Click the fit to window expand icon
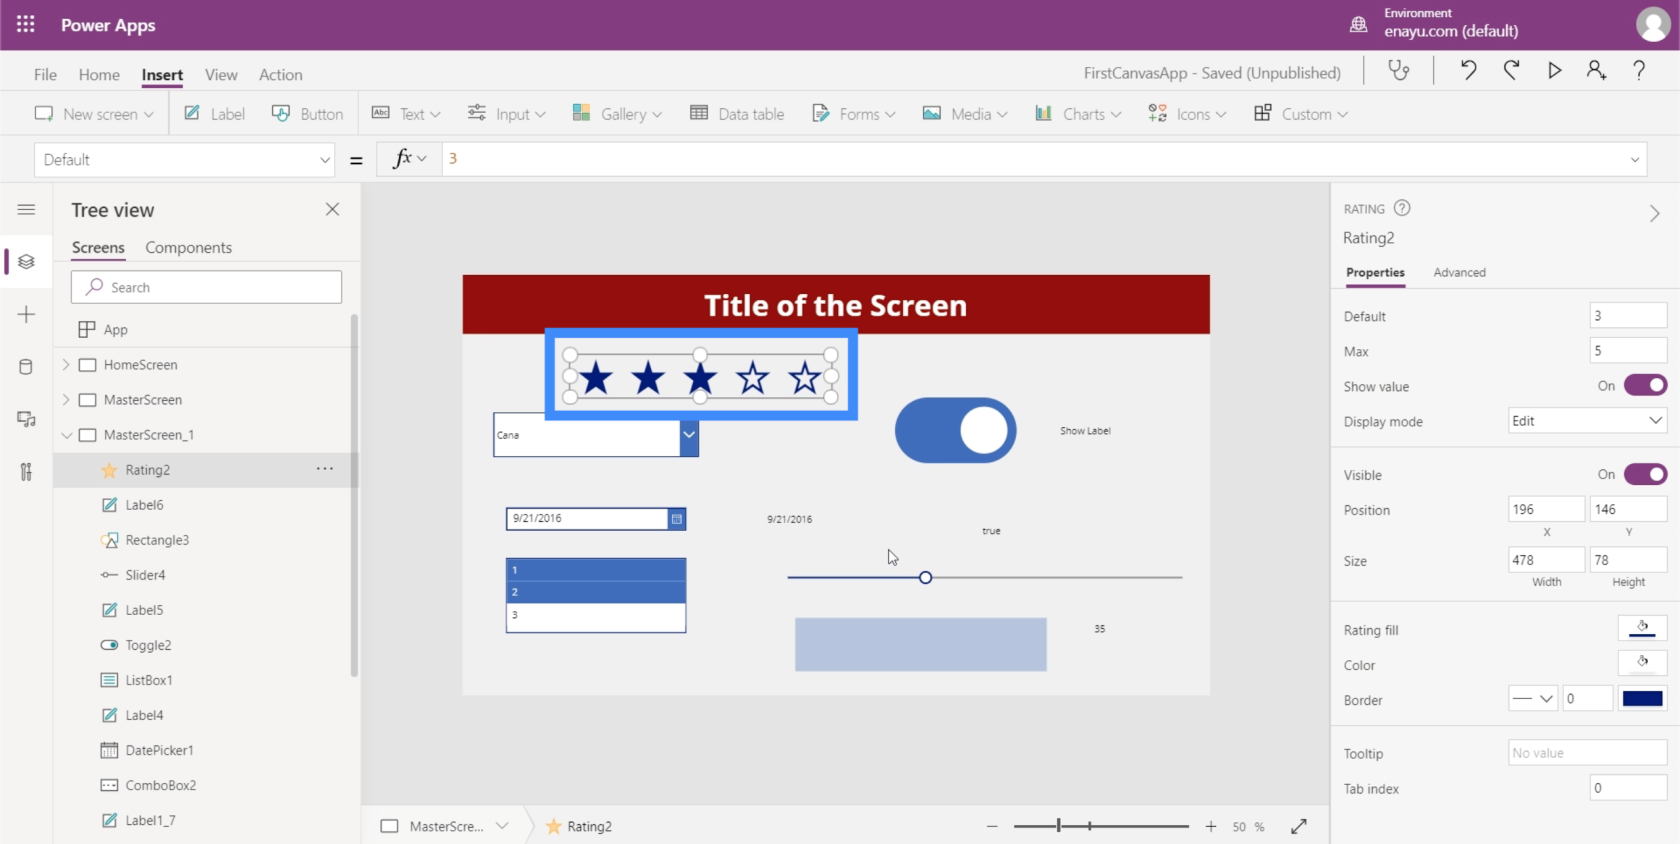This screenshot has height=844, width=1680. (x=1299, y=826)
